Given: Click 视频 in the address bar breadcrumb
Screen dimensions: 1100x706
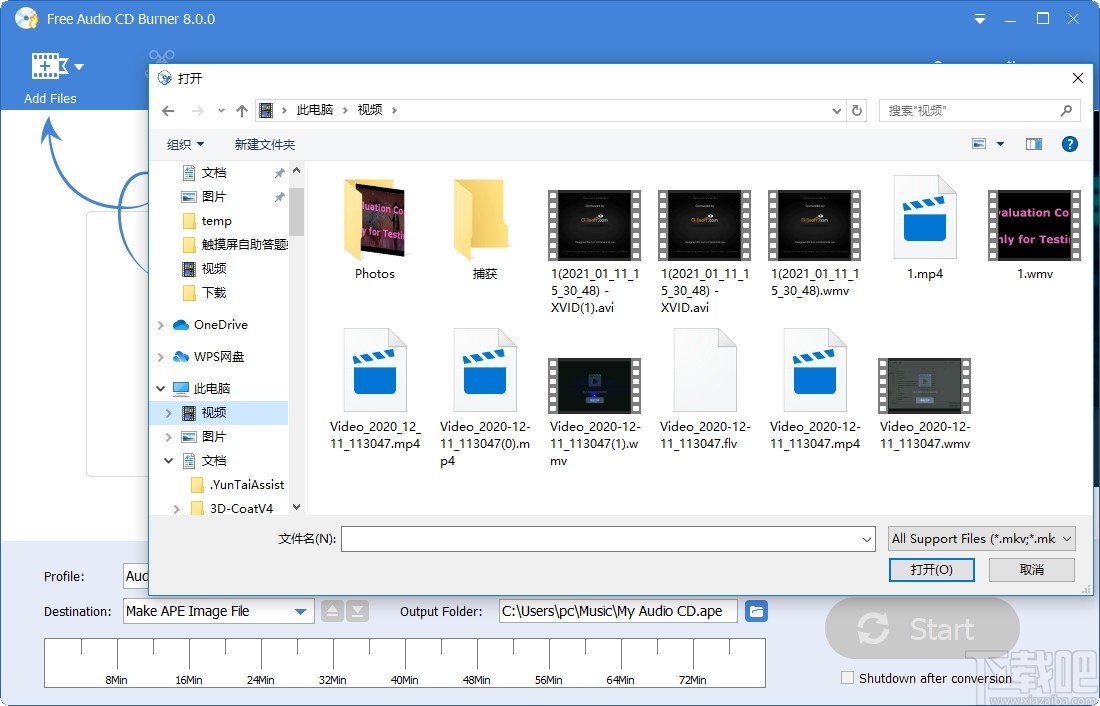Looking at the screenshot, I should click(370, 110).
